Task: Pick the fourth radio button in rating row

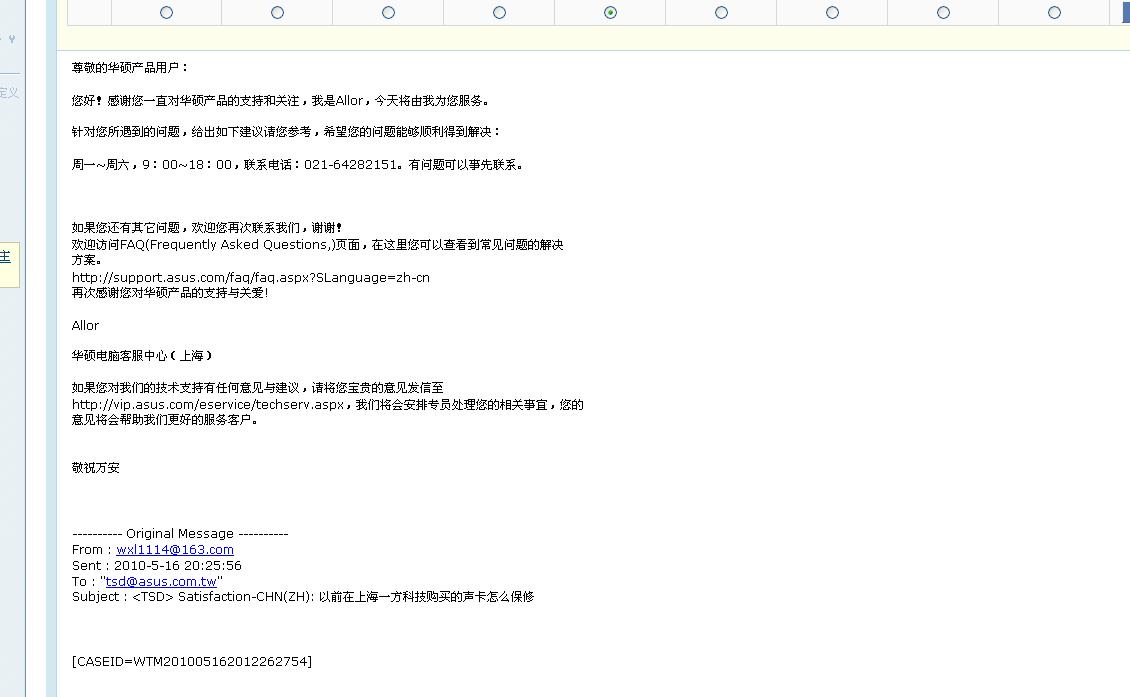Action: point(499,12)
